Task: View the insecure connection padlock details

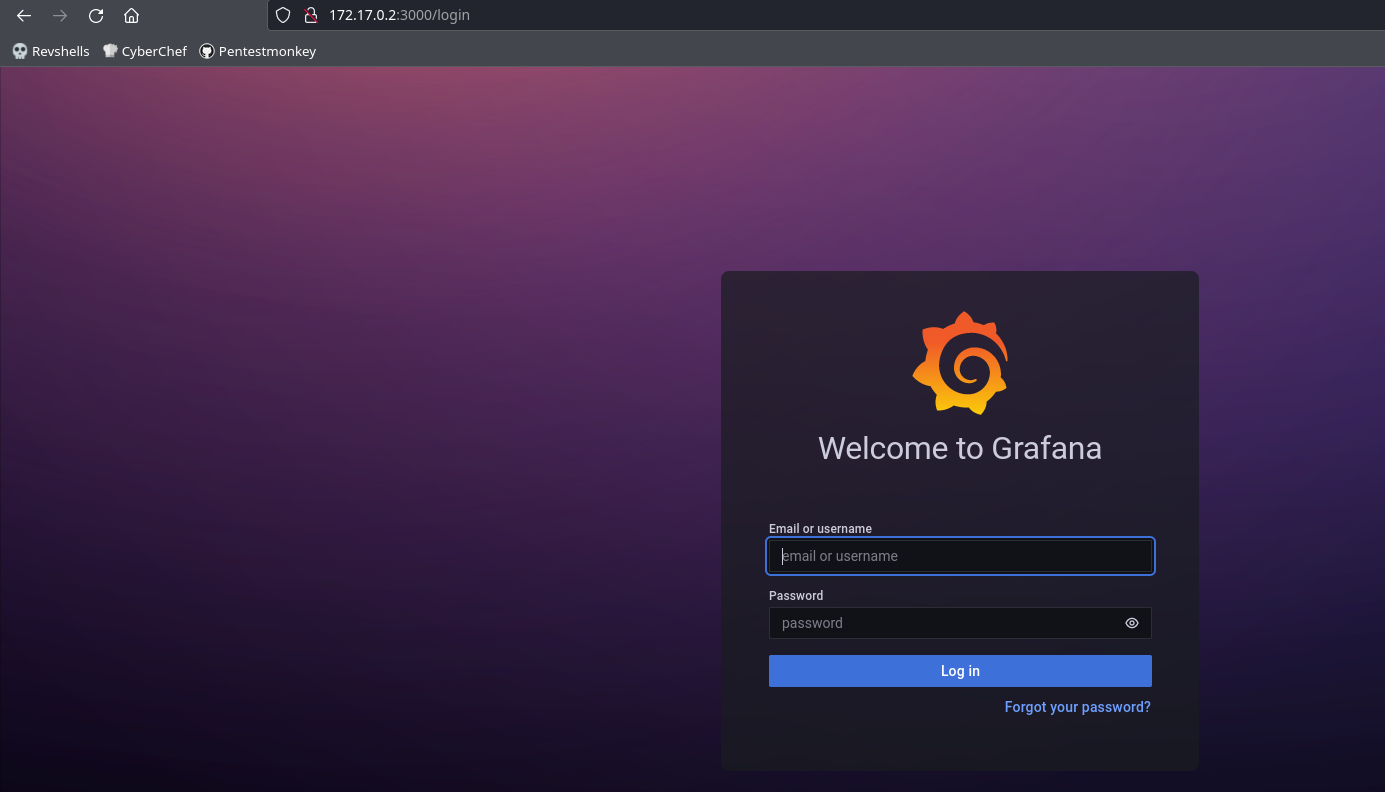Action: pos(310,15)
